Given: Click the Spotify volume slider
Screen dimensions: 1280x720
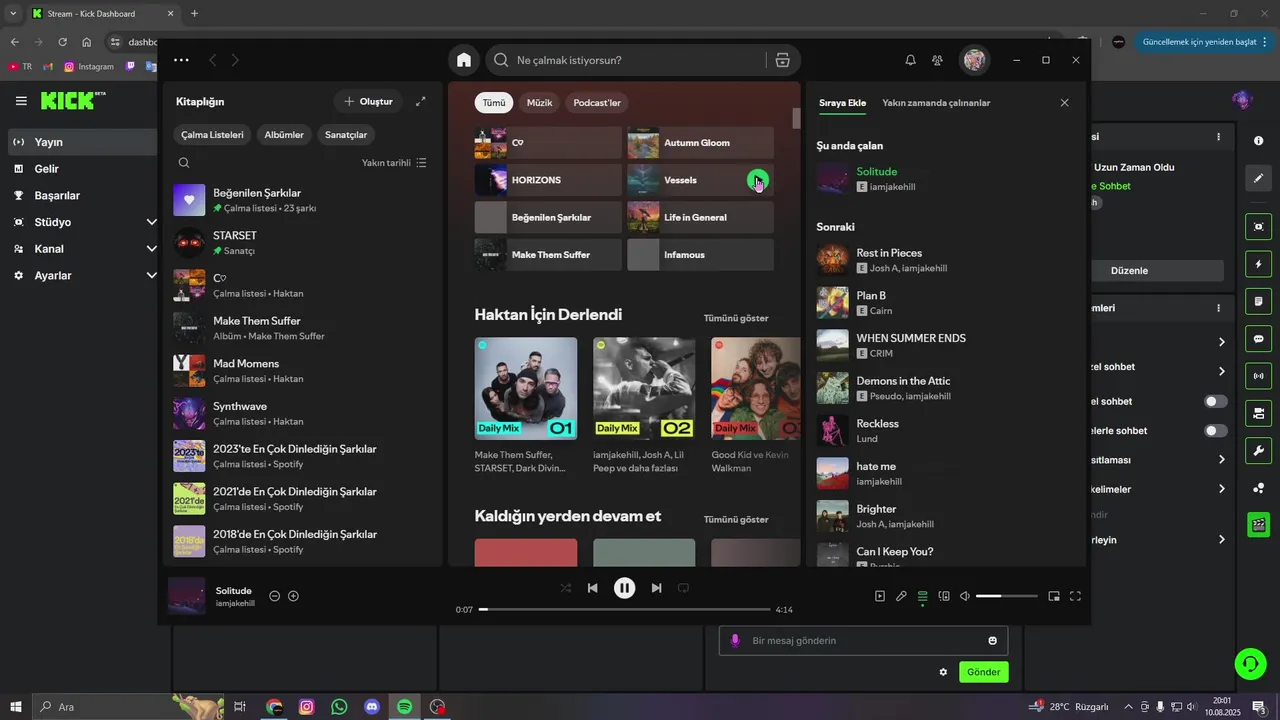Looking at the screenshot, I should pyautogui.click(x=1007, y=596).
